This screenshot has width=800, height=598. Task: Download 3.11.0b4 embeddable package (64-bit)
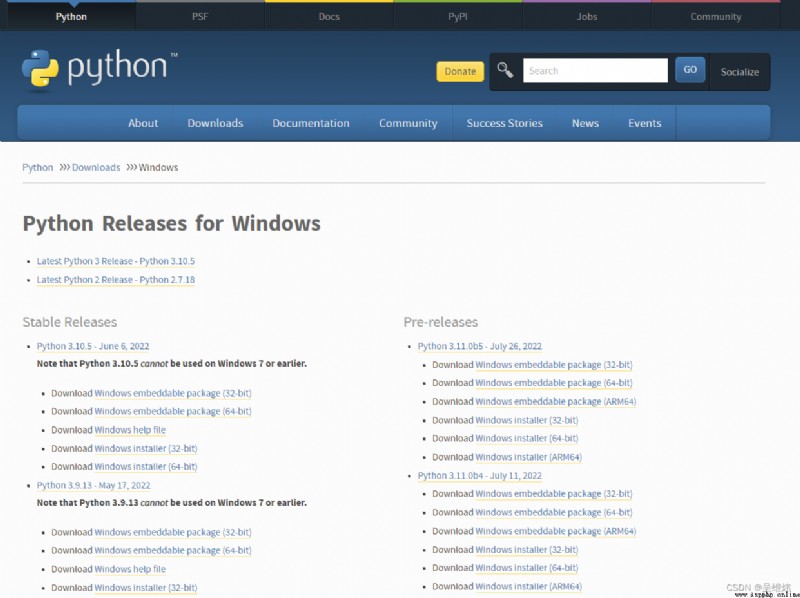tap(554, 512)
